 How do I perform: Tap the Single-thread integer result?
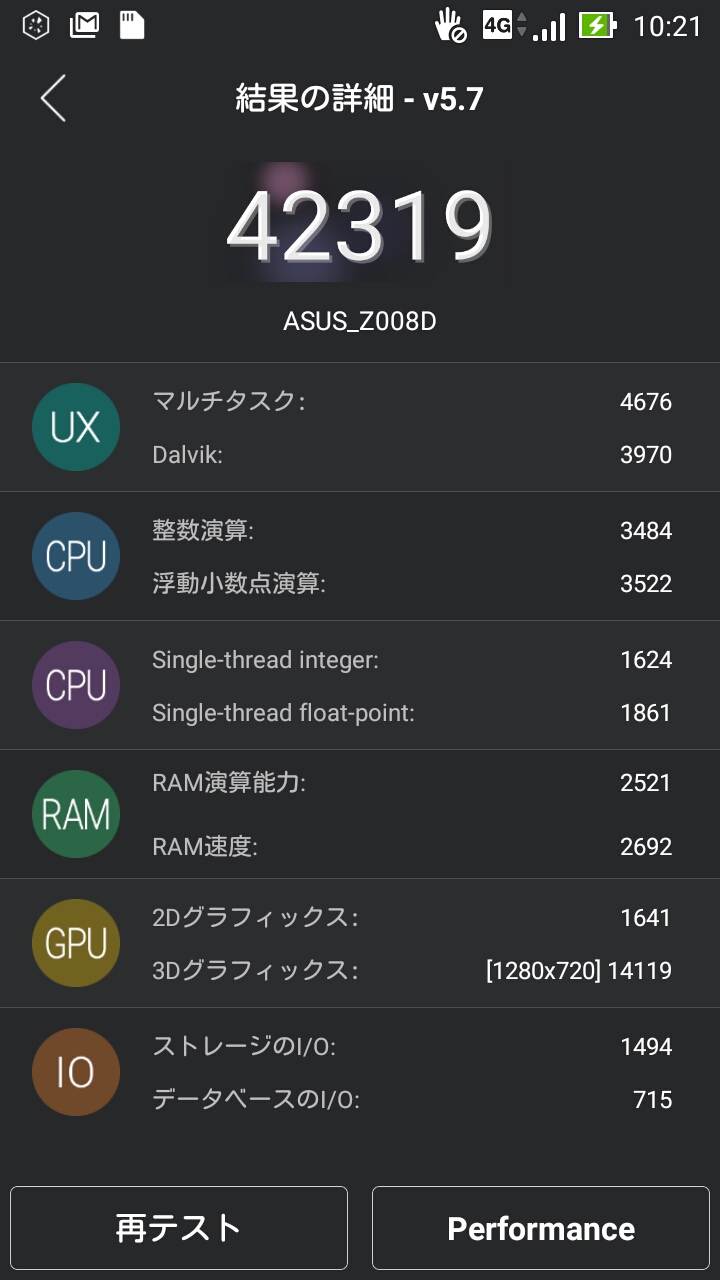coord(410,660)
